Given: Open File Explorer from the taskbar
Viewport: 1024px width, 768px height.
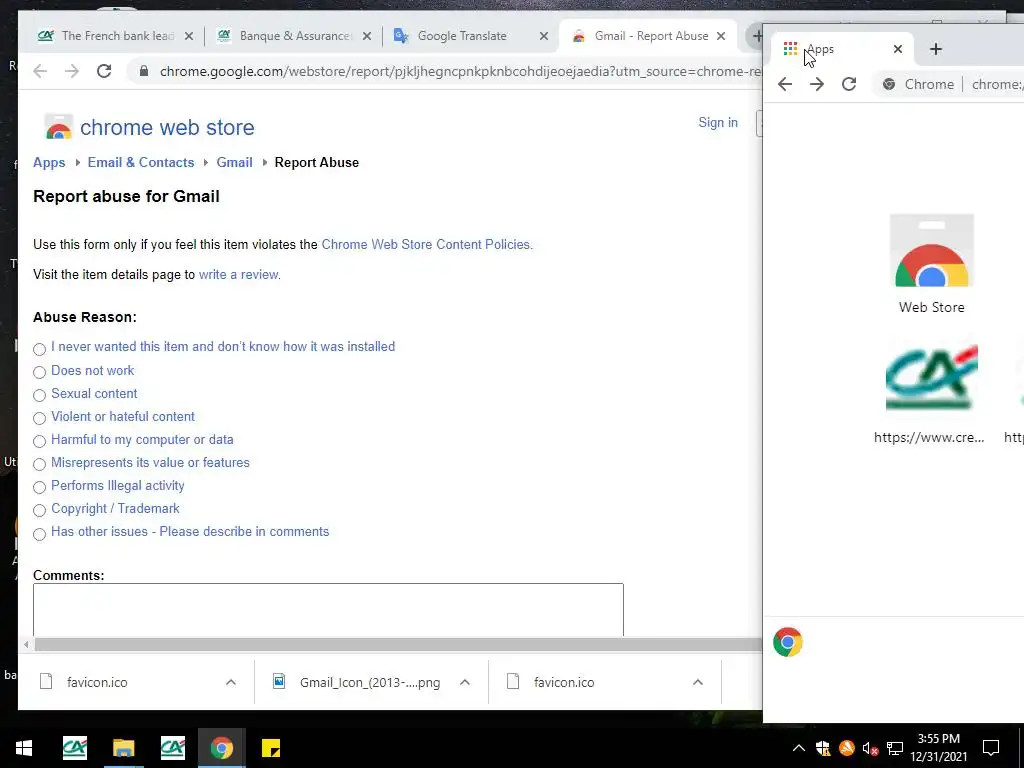Looking at the screenshot, I should pyautogui.click(x=123, y=748).
